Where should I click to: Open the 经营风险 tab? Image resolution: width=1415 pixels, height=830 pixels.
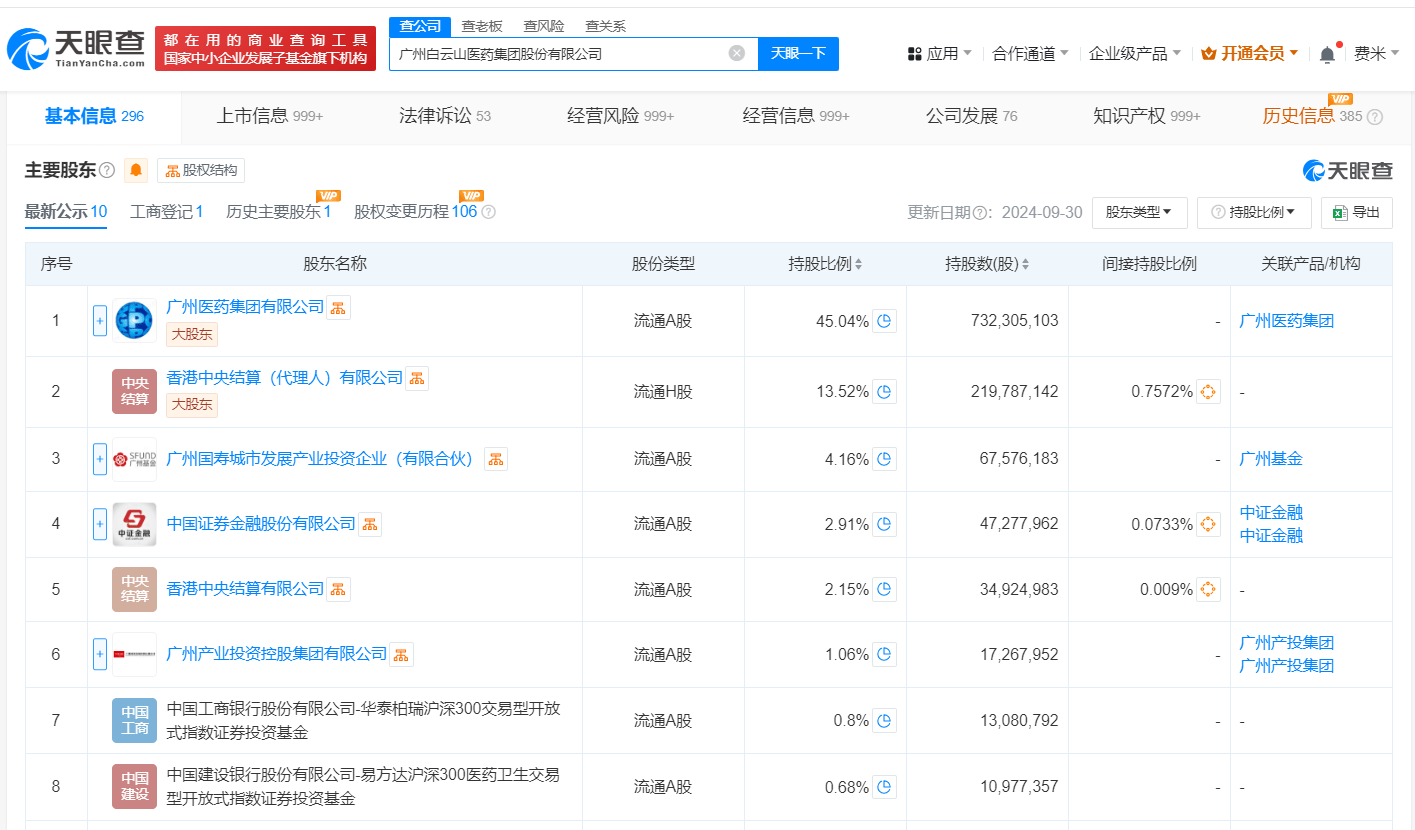click(x=620, y=116)
